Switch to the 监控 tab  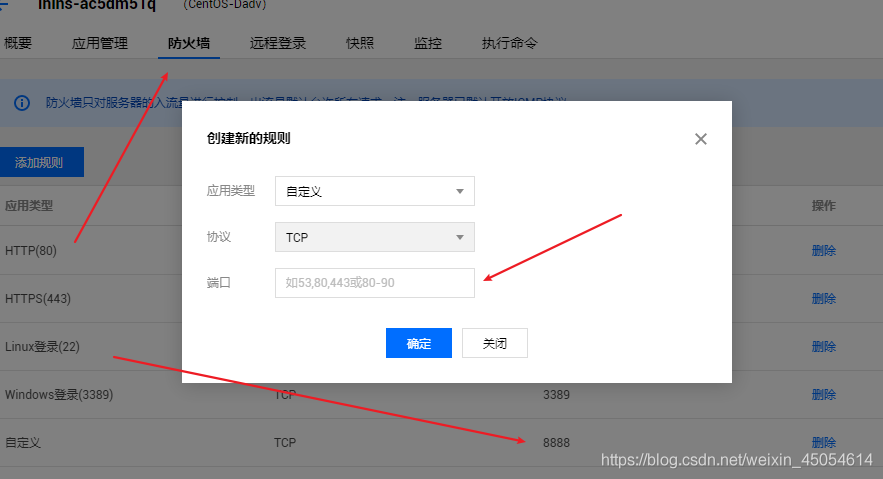[x=428, y=43]
